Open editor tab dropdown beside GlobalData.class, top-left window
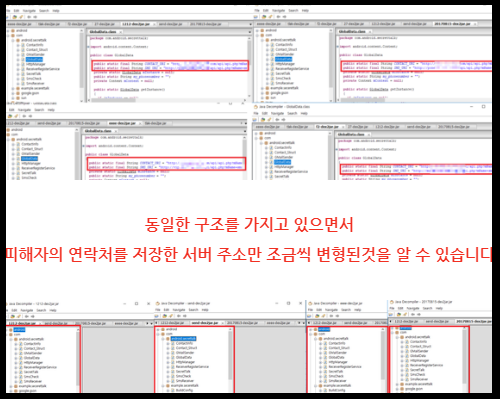This screenshot has height=399, width=500. 250,32
